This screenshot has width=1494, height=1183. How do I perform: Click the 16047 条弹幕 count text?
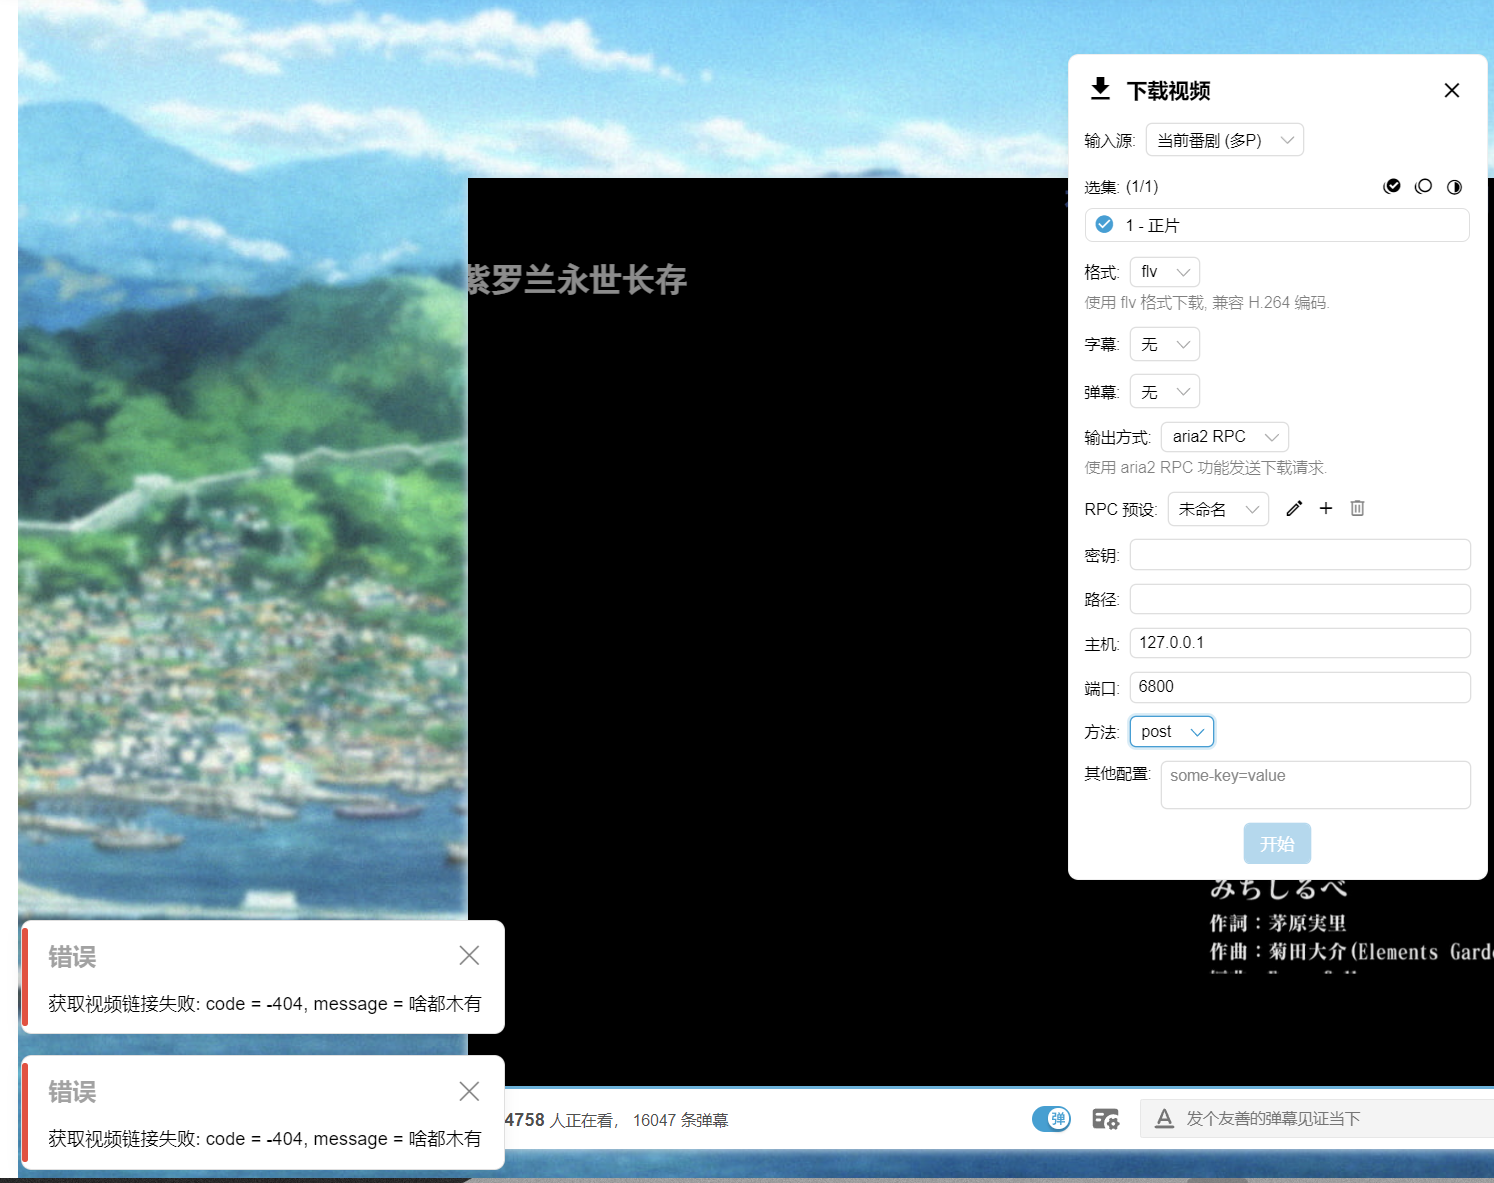click(680, 1121)
